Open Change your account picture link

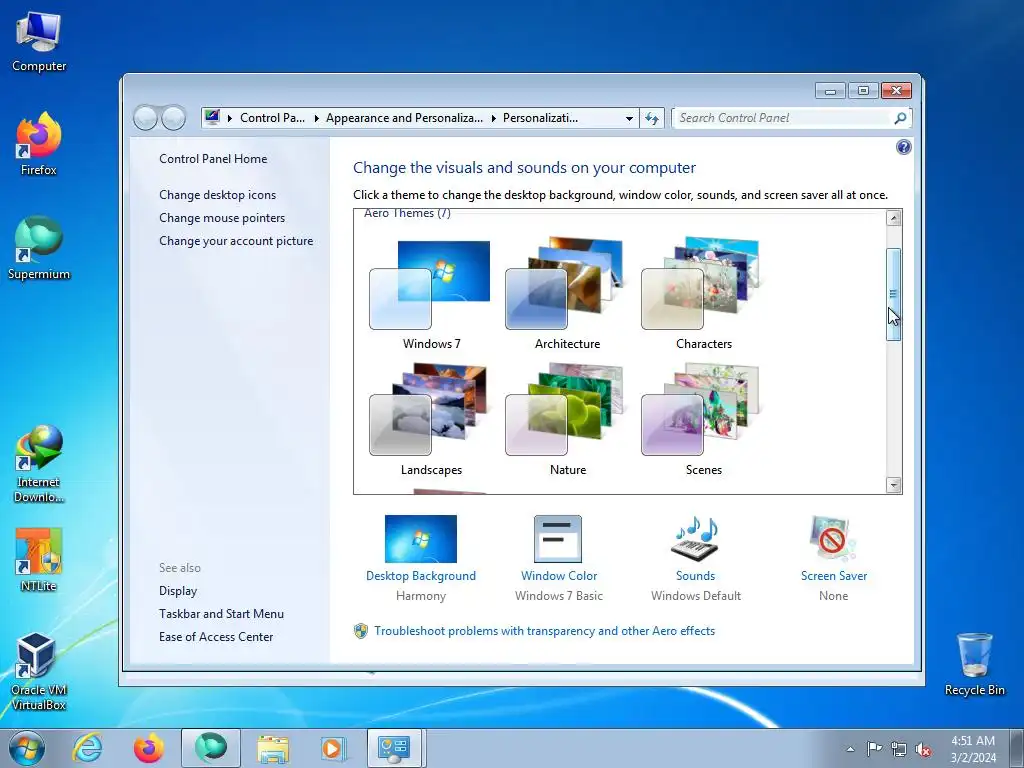(x=236, y=241)
